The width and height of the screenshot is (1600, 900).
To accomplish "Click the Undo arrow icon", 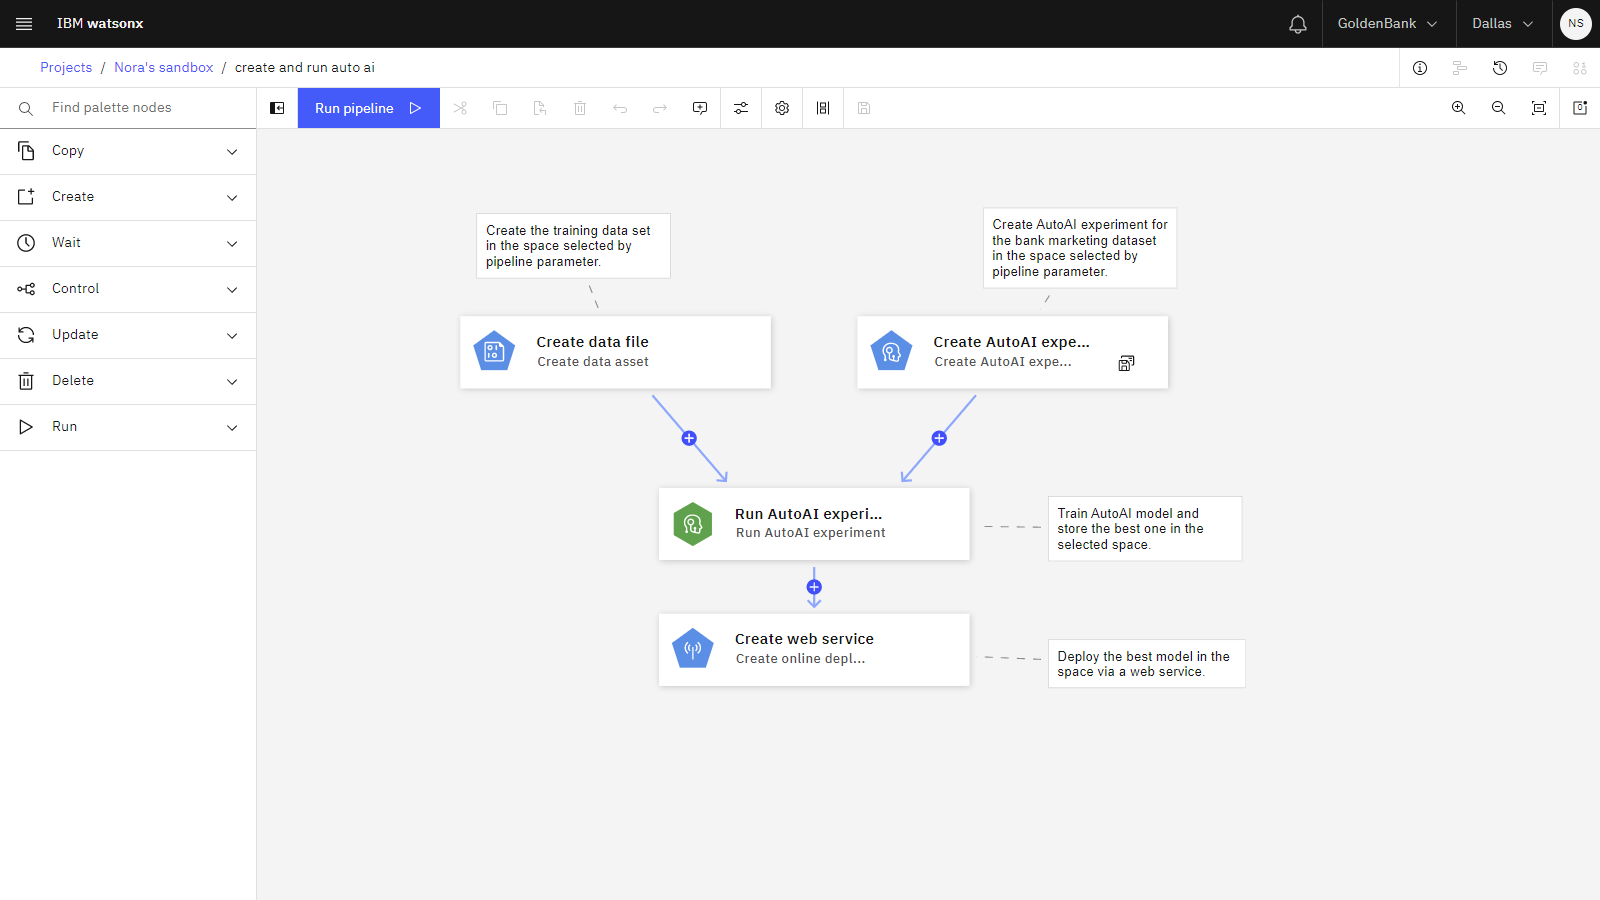I will click(x=620, y=108).
